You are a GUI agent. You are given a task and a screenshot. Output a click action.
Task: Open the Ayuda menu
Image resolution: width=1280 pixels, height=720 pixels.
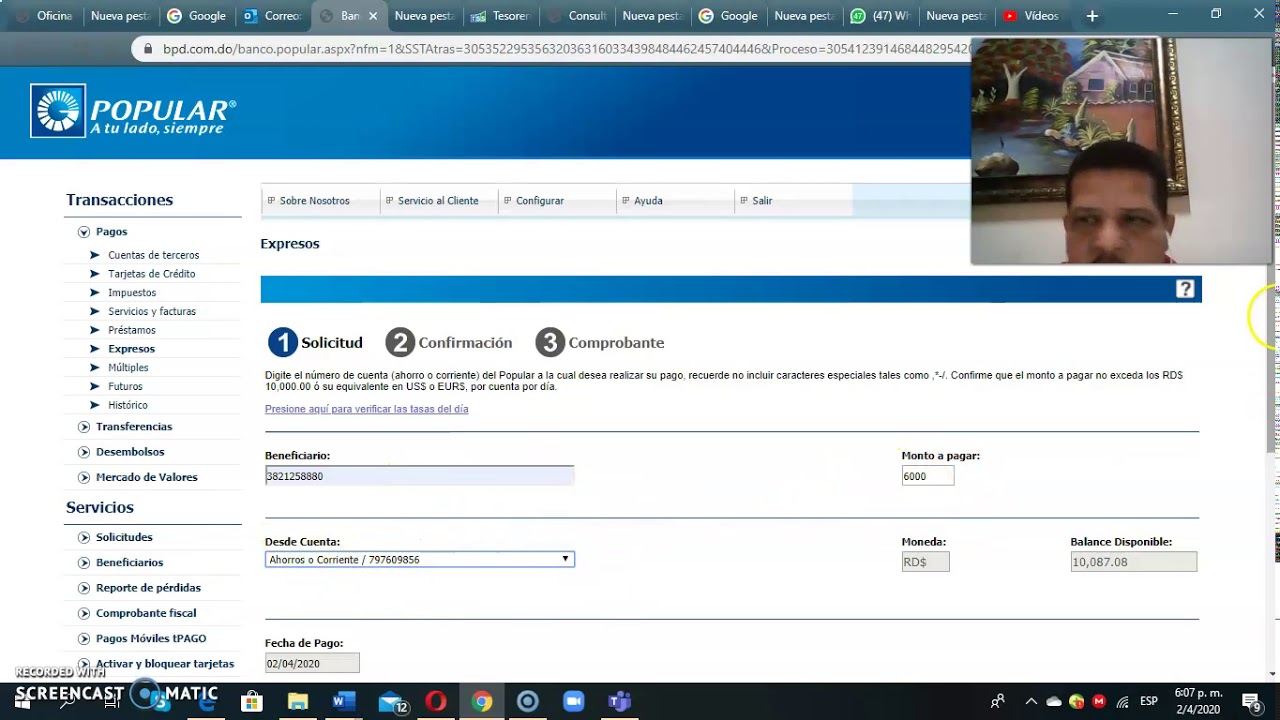(x=648, y=201)
